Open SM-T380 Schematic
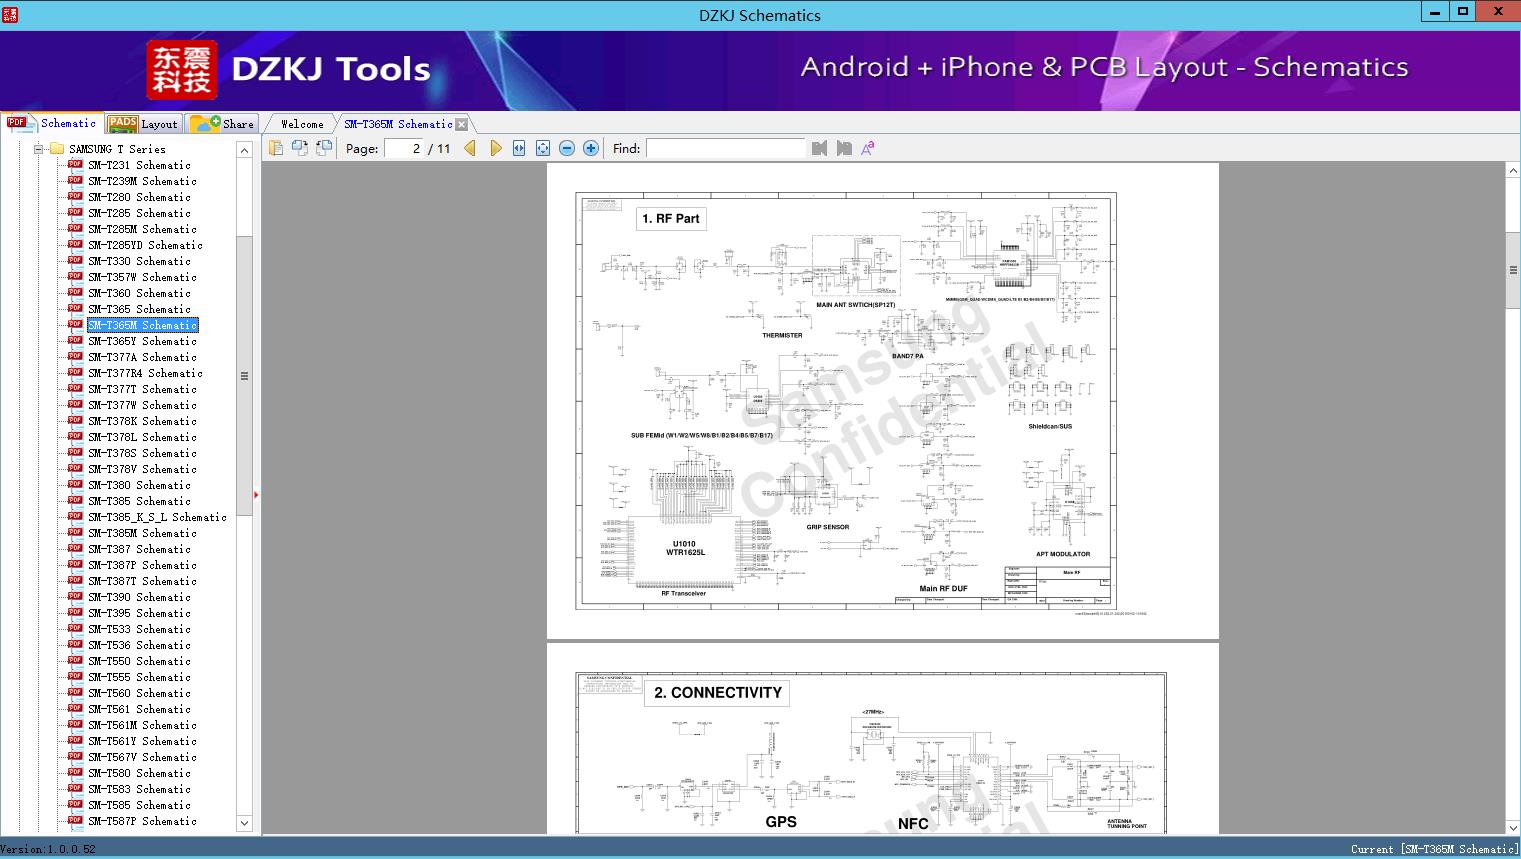This screenshot has height=859, width=1521. (x=140, y=485)
